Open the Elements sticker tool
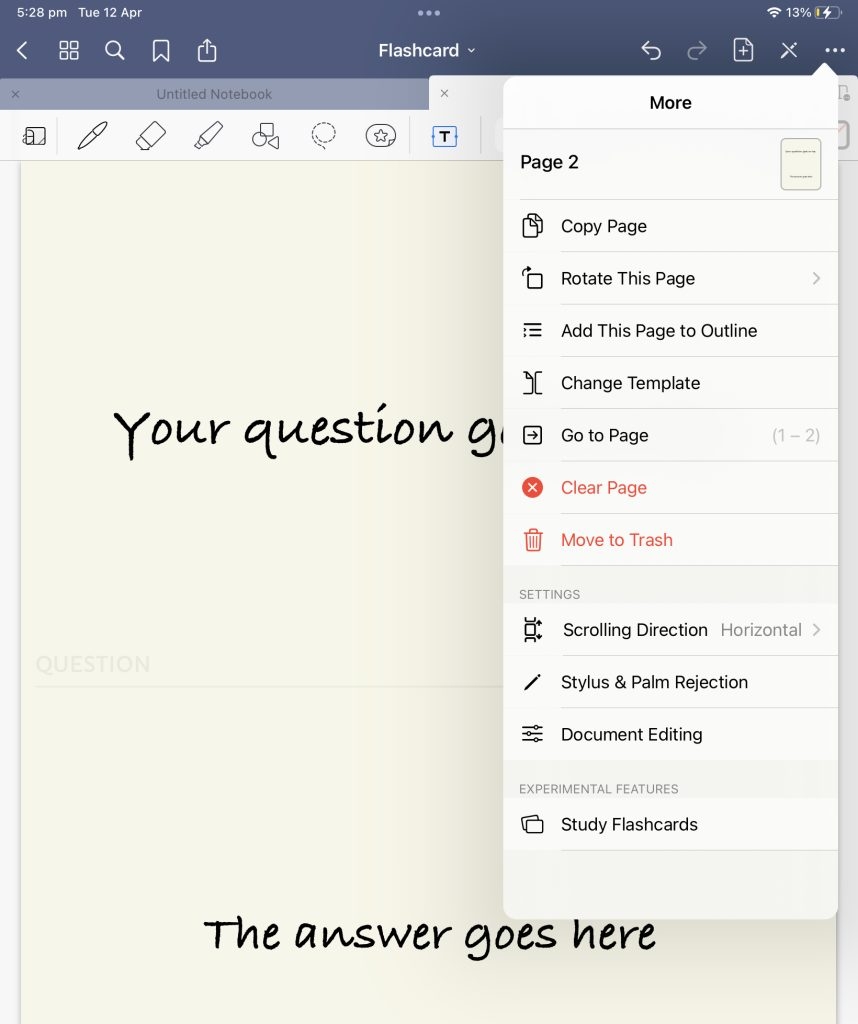The height and width of the screenshot is (1024, 858). (x=381, y=135)
